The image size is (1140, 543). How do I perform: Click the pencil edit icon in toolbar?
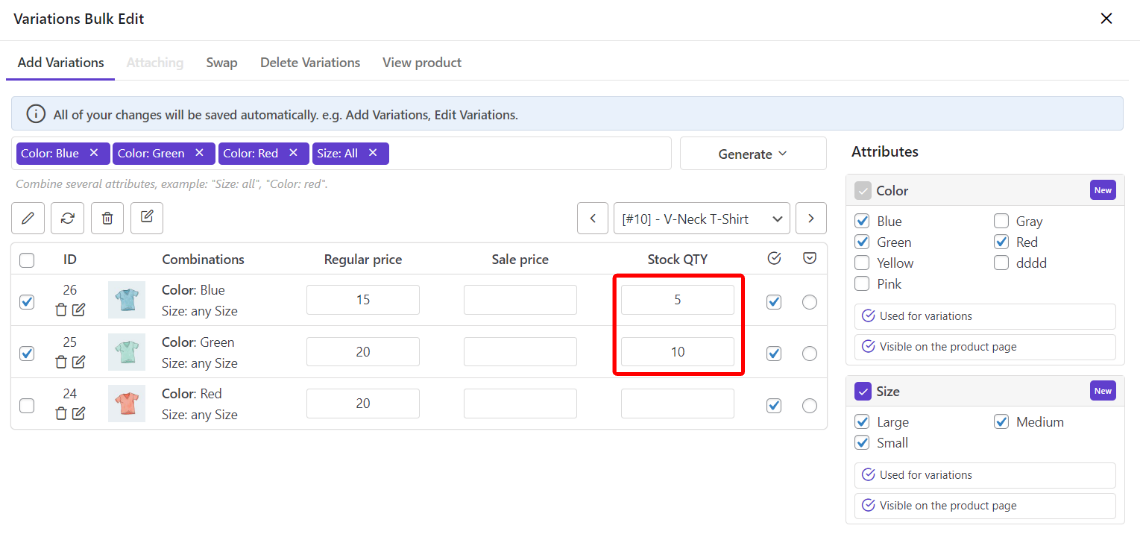click(27, 218)
